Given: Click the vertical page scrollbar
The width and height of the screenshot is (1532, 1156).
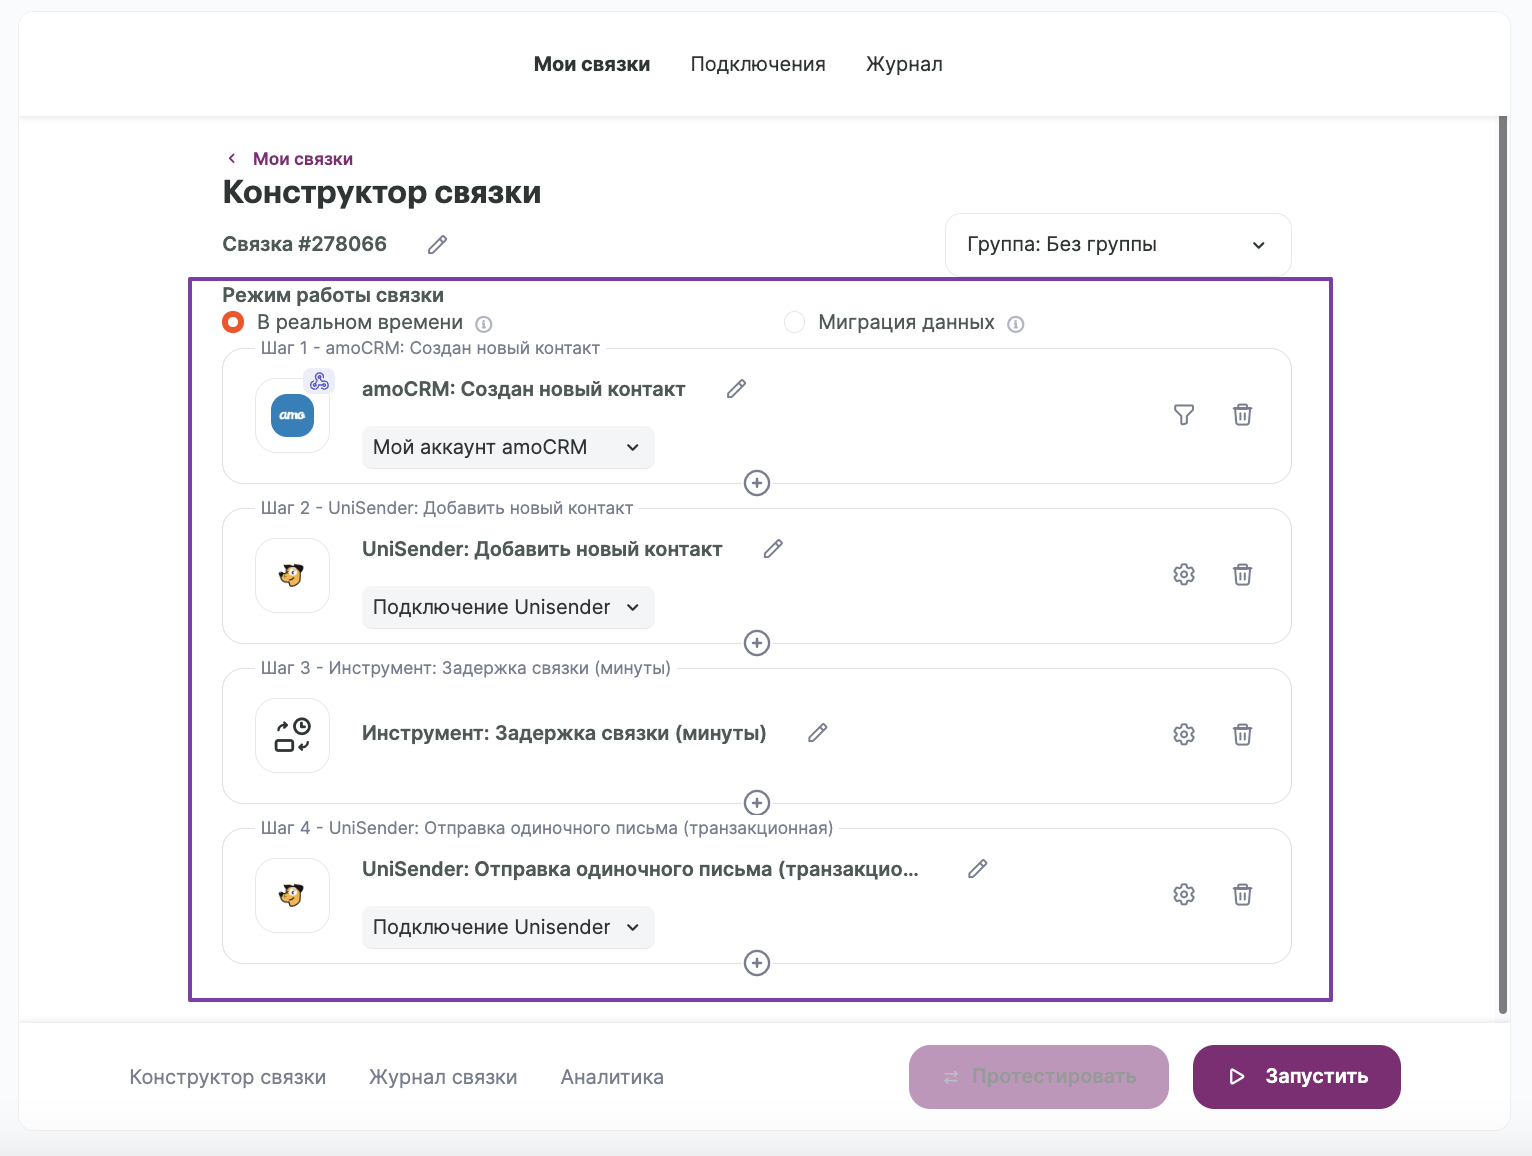Looking at the screenshot, I should coord(1503,565).
